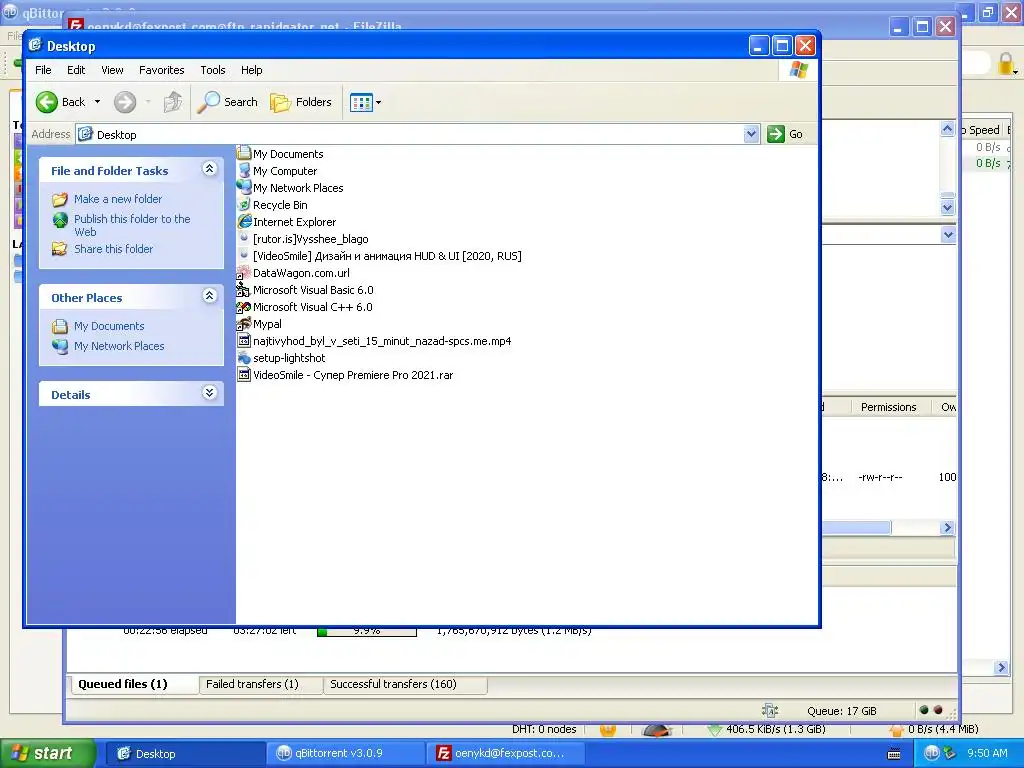Switch to Queued files tab in FileZilla

tap(133, 684)
